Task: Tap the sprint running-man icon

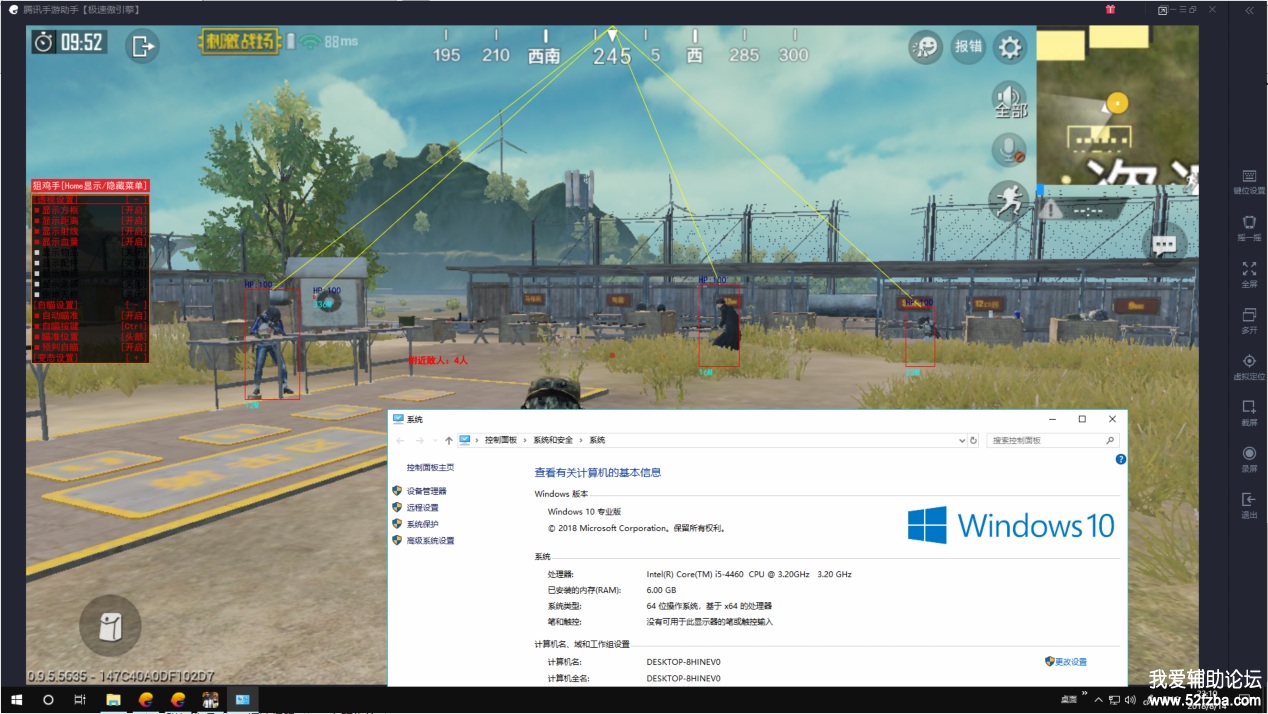Action: [x=1008, y=201]
